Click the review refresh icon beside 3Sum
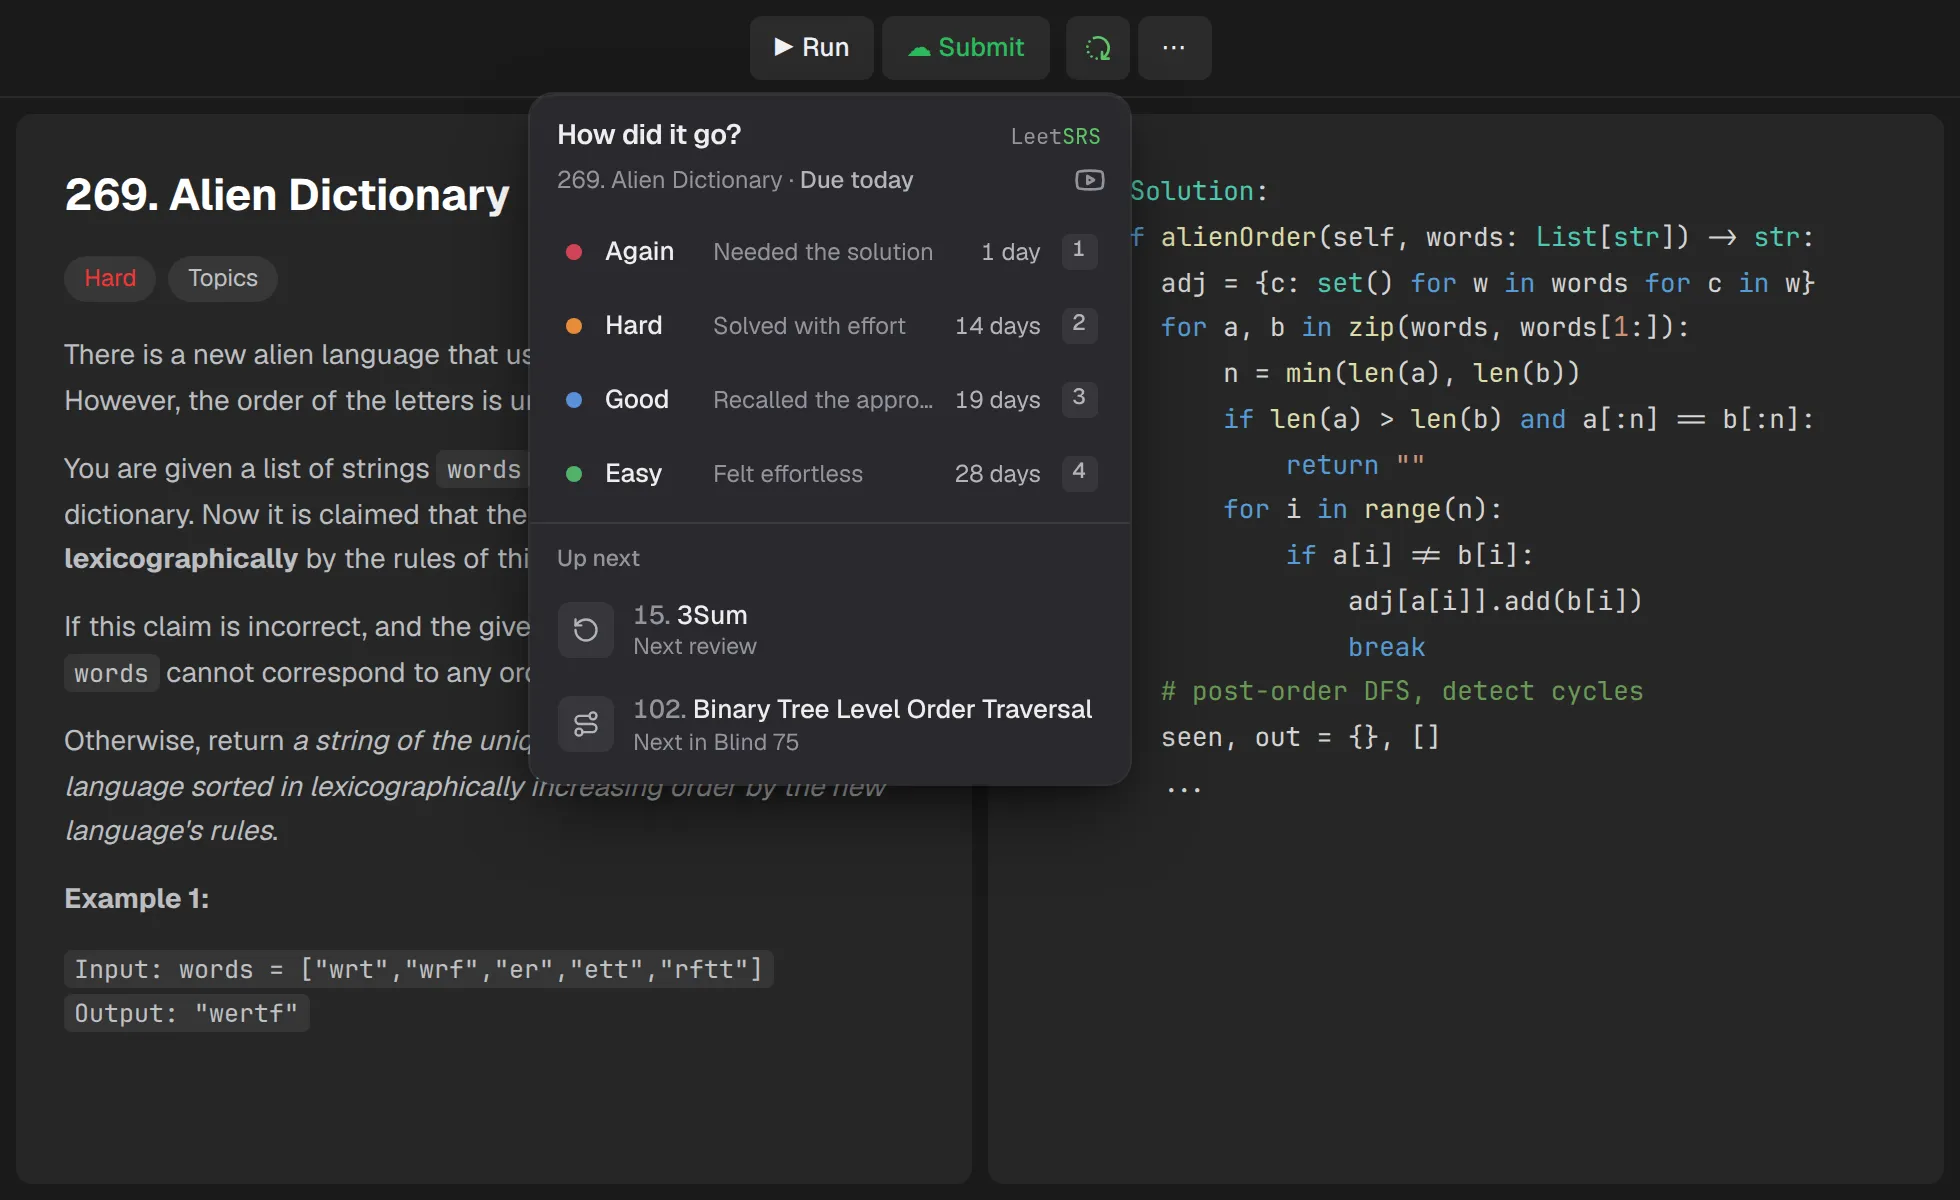This screenshot has width=1960, height=1200. (585, 629)
